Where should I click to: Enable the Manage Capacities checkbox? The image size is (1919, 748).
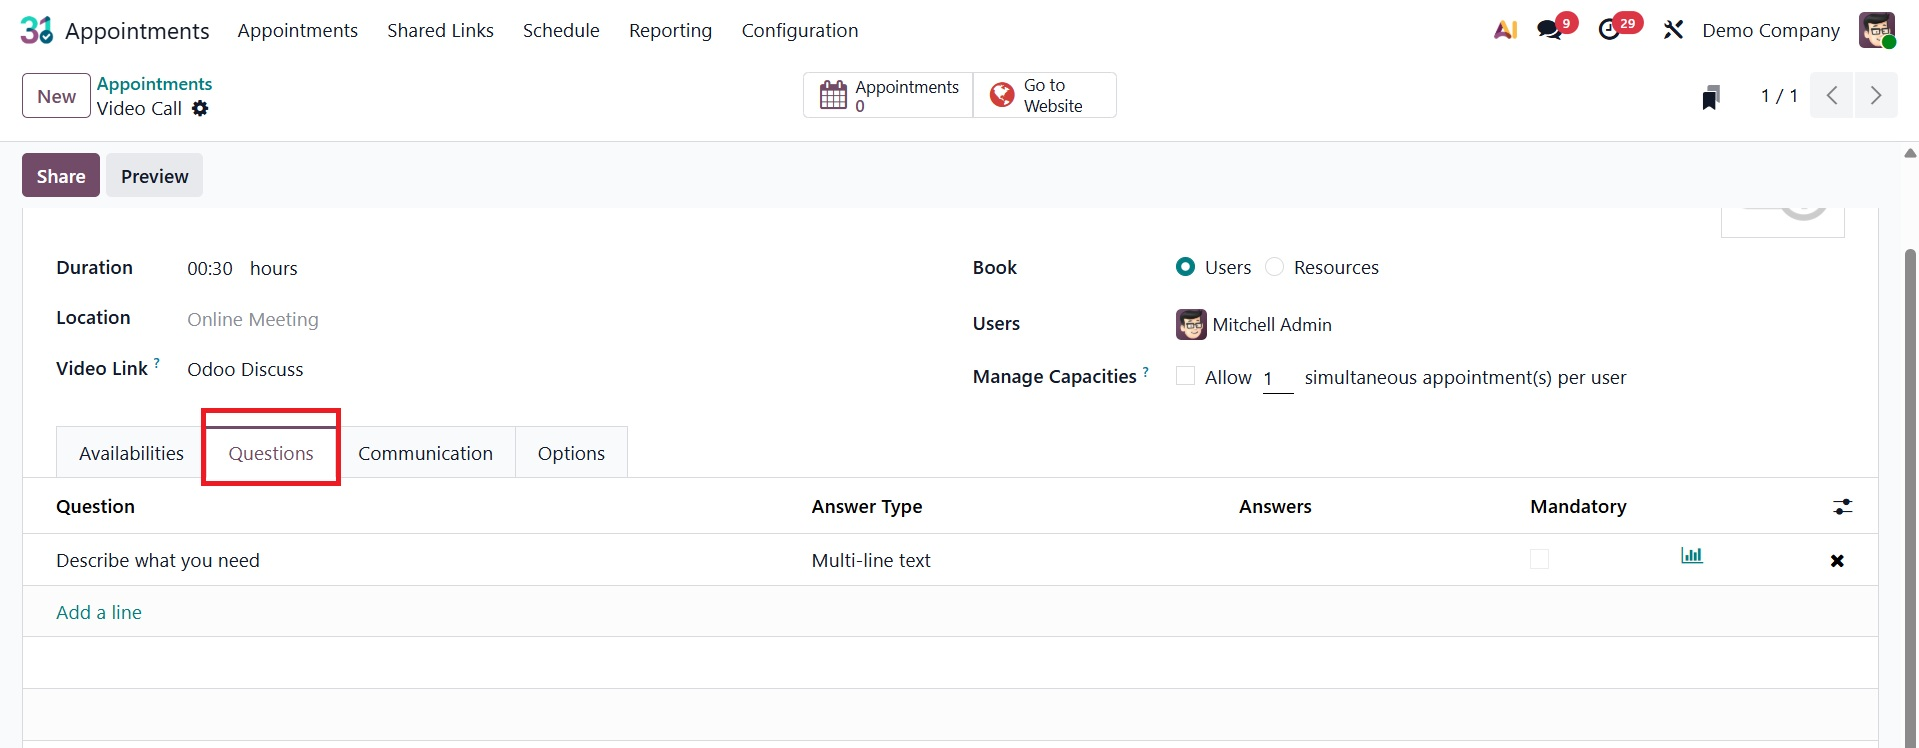tap(1185, 376)
